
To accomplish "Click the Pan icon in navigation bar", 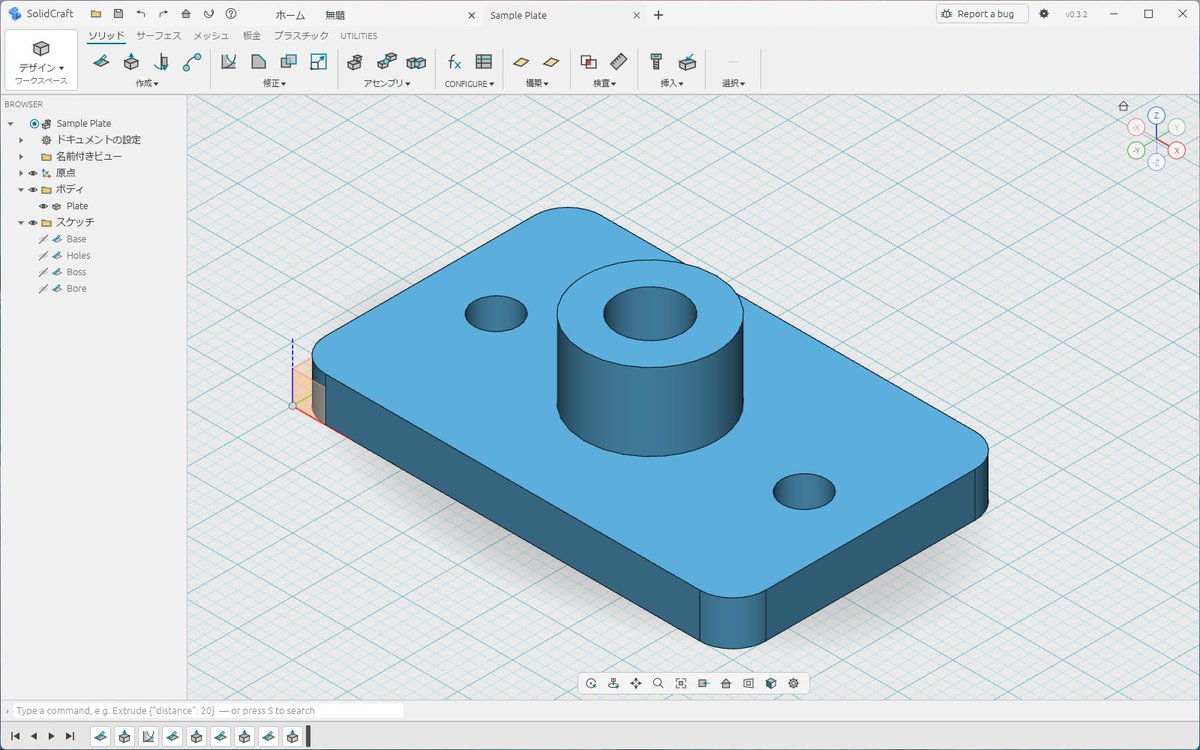I will [x=636, y=684].
